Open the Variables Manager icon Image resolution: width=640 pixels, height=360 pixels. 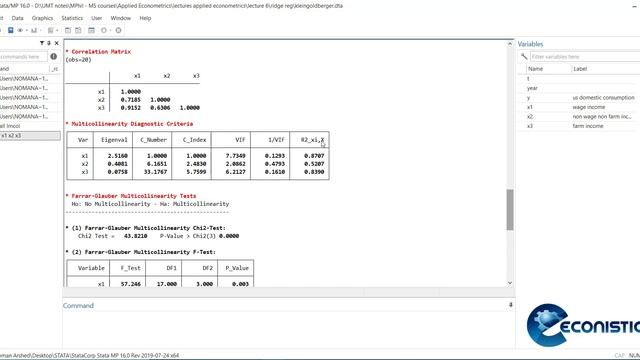[91, 30]
